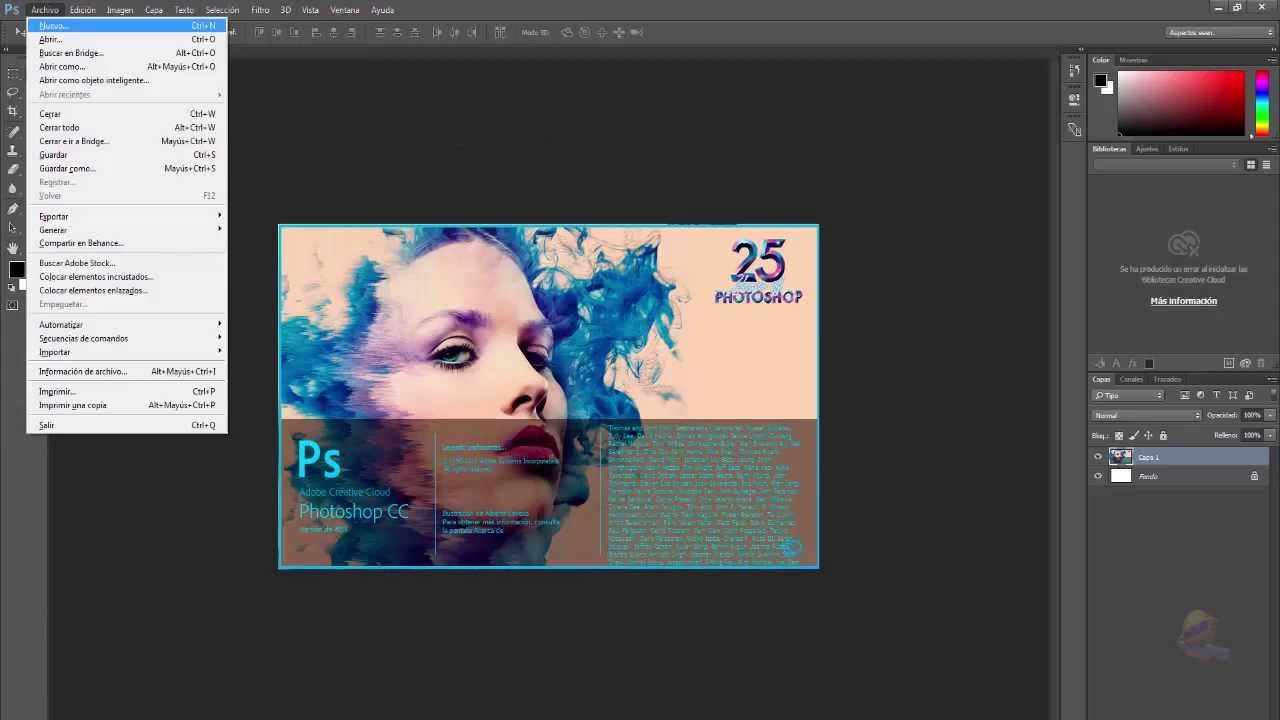Pick a color in the red color field
Screen dimensions: 1280x720
coord(1181,103)
